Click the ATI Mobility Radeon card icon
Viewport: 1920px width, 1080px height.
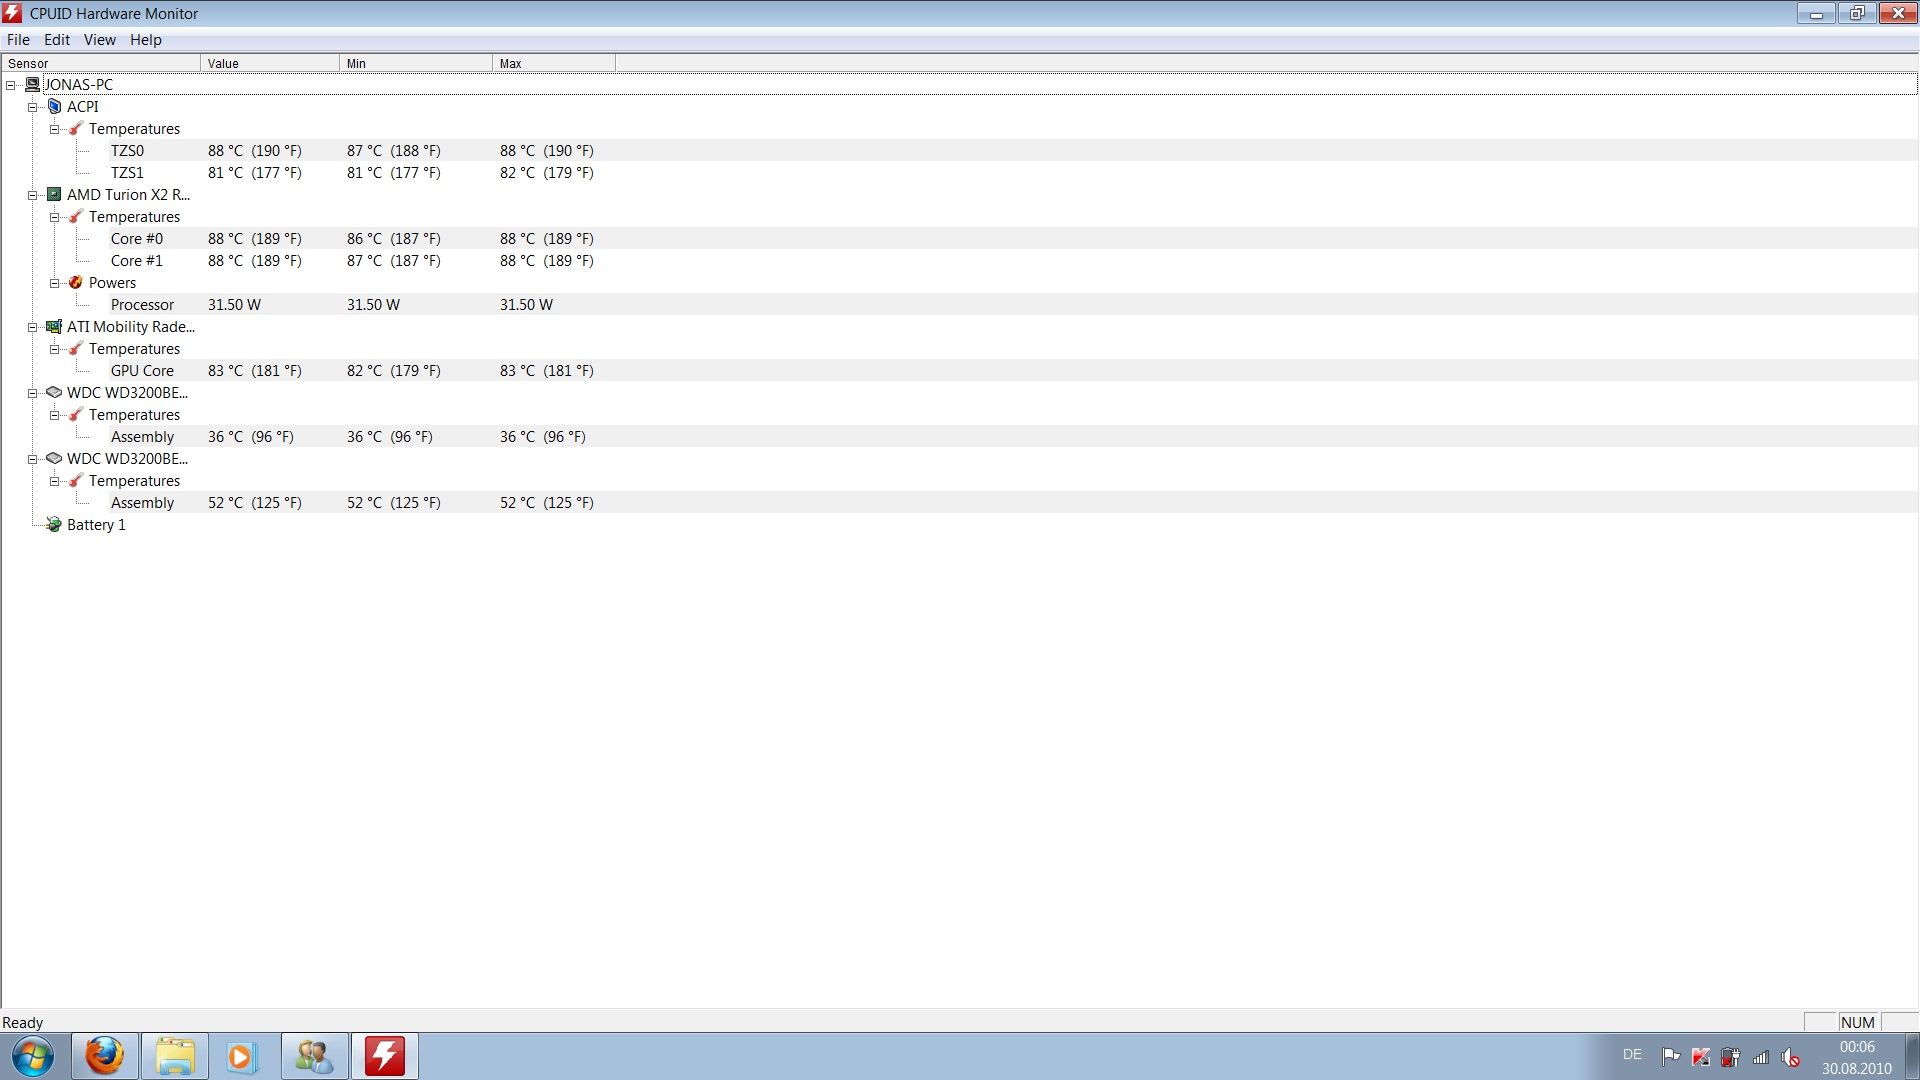click(54, 326)
